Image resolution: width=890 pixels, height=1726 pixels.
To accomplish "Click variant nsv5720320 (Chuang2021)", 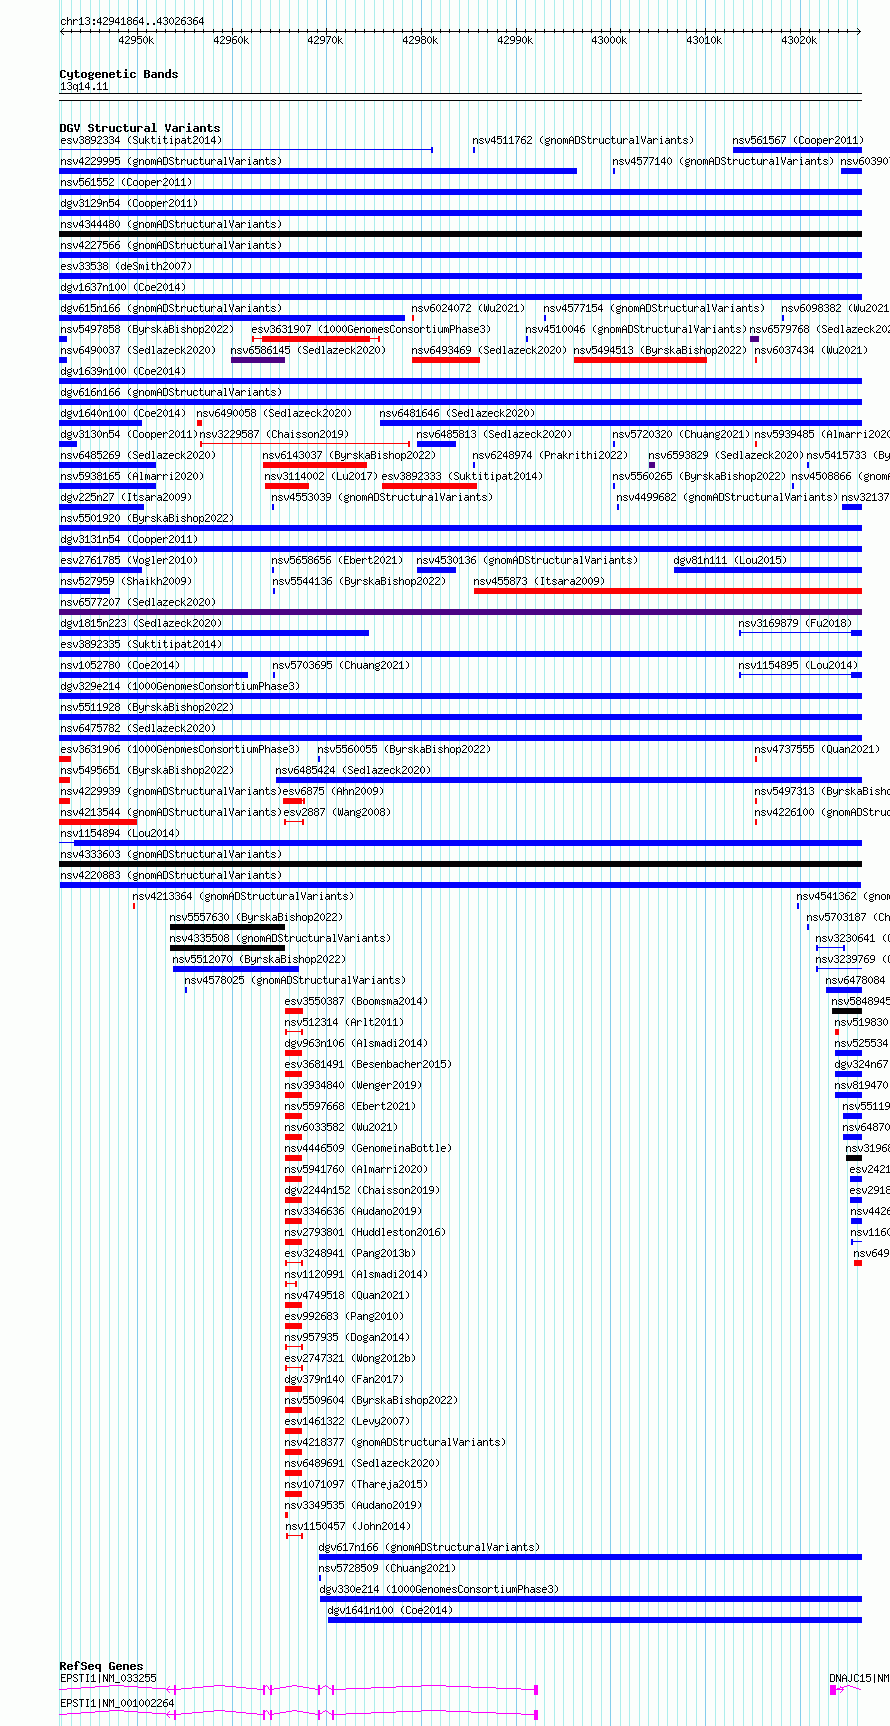I will click(x=681, y=435).
